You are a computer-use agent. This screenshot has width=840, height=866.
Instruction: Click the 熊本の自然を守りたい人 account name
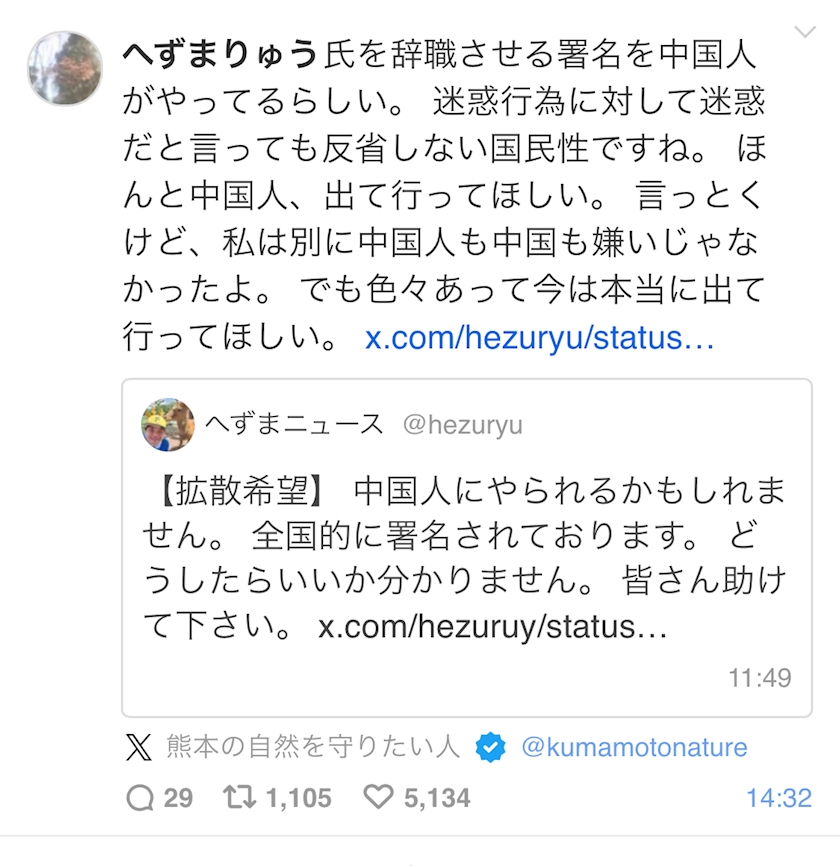point(313,747)
